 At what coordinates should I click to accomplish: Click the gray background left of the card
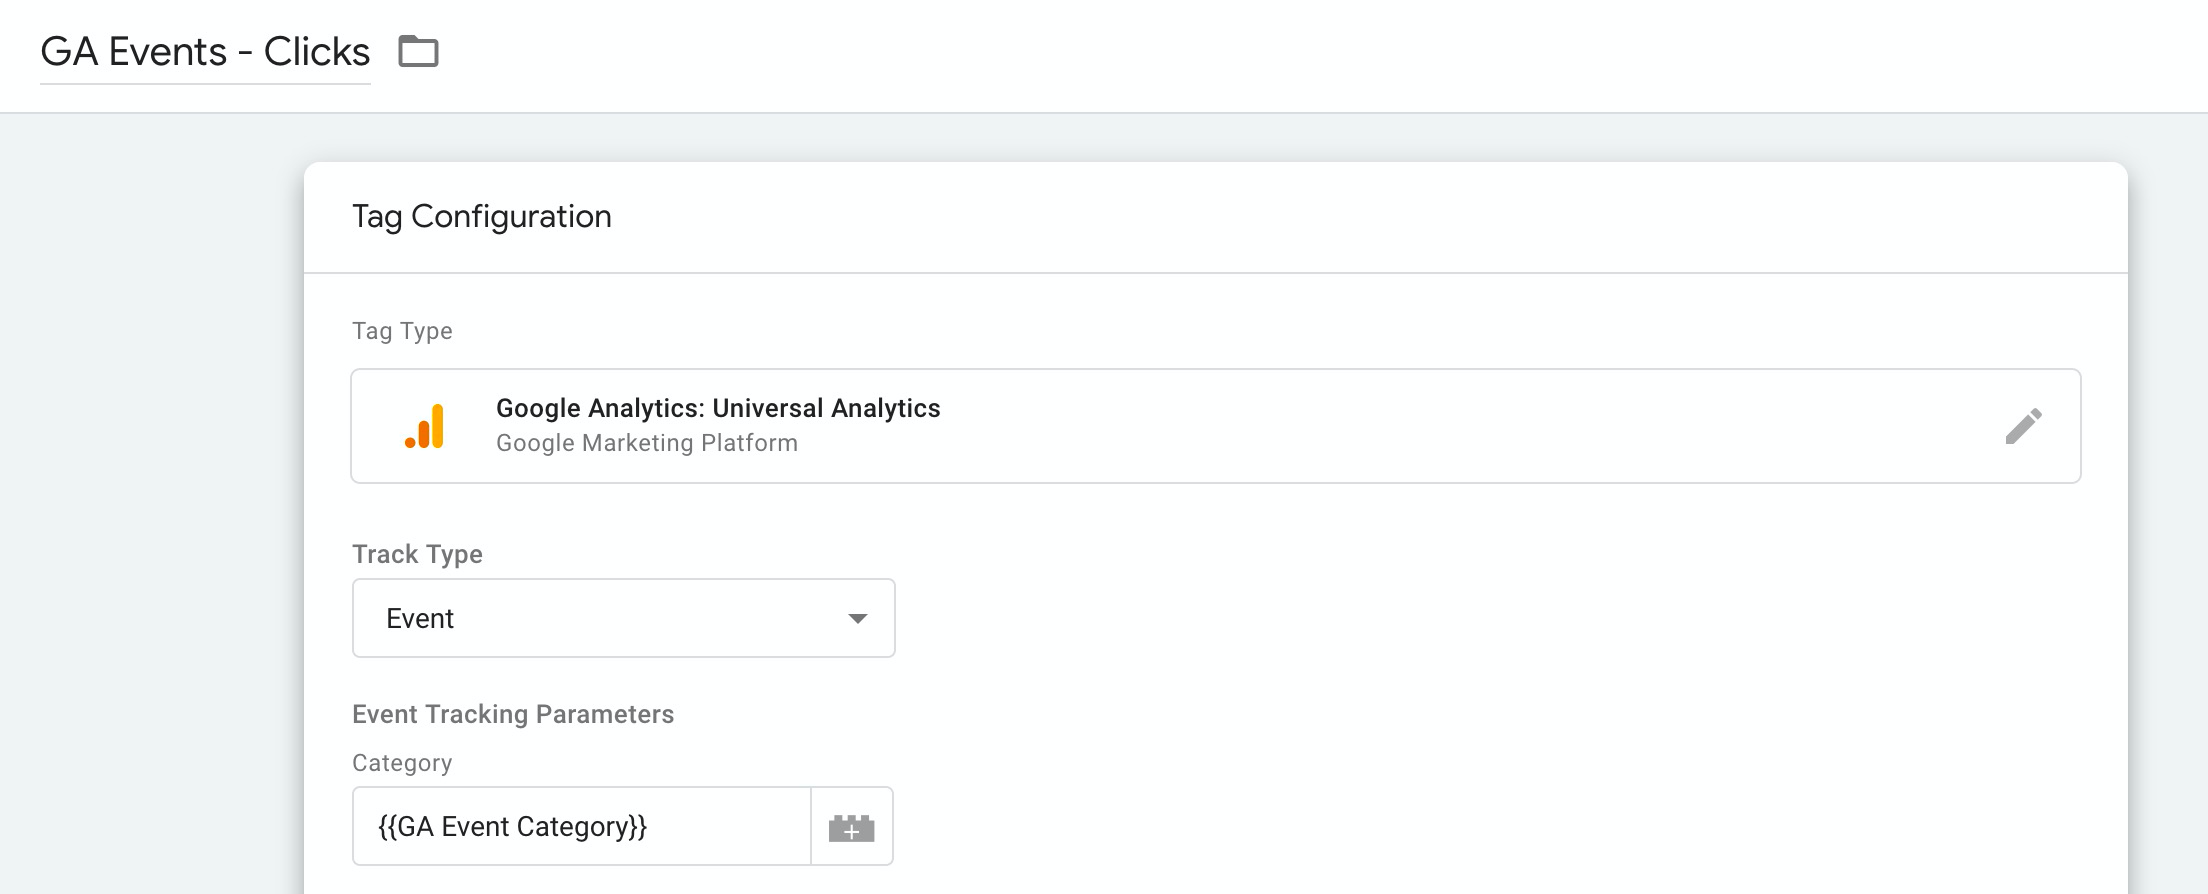pyautogui.click(x=150, y=500)
